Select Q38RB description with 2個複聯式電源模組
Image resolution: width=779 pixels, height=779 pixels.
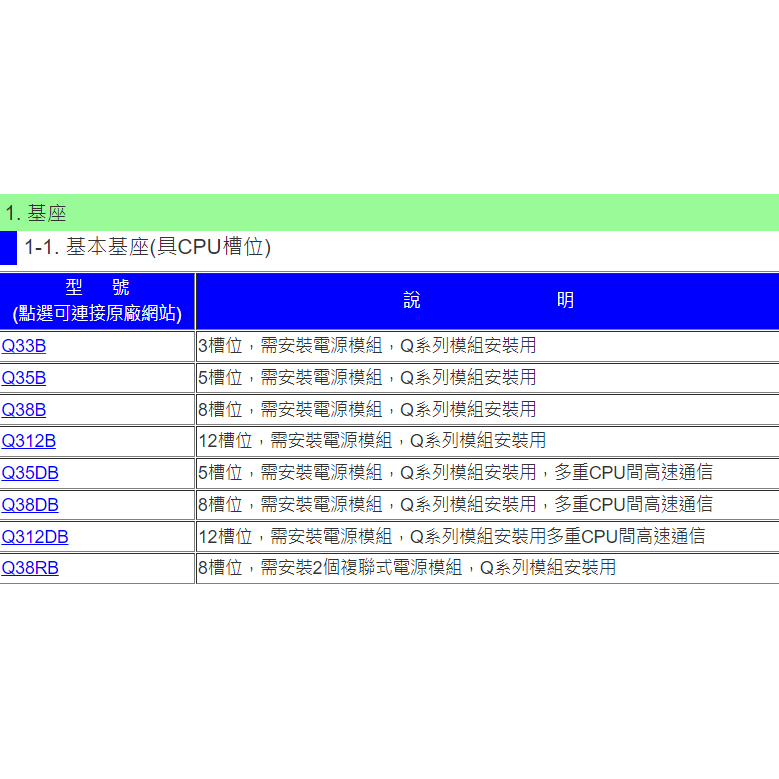pos(407,568)
